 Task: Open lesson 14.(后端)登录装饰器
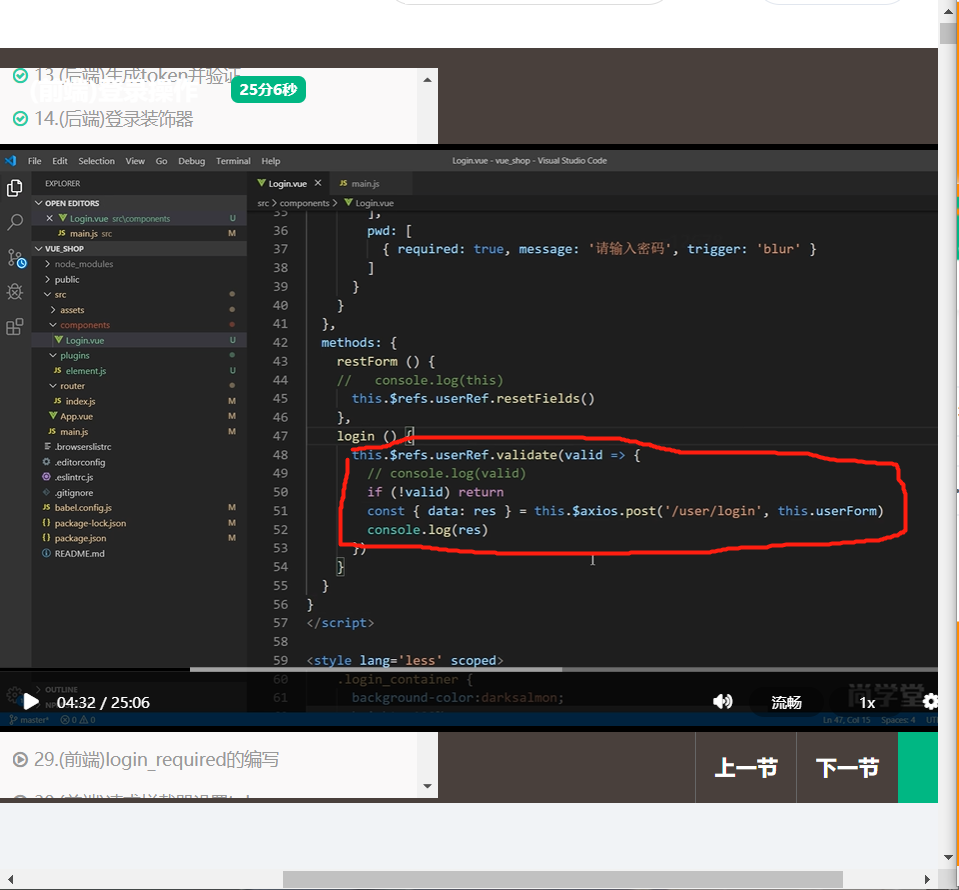coord(113,118)
